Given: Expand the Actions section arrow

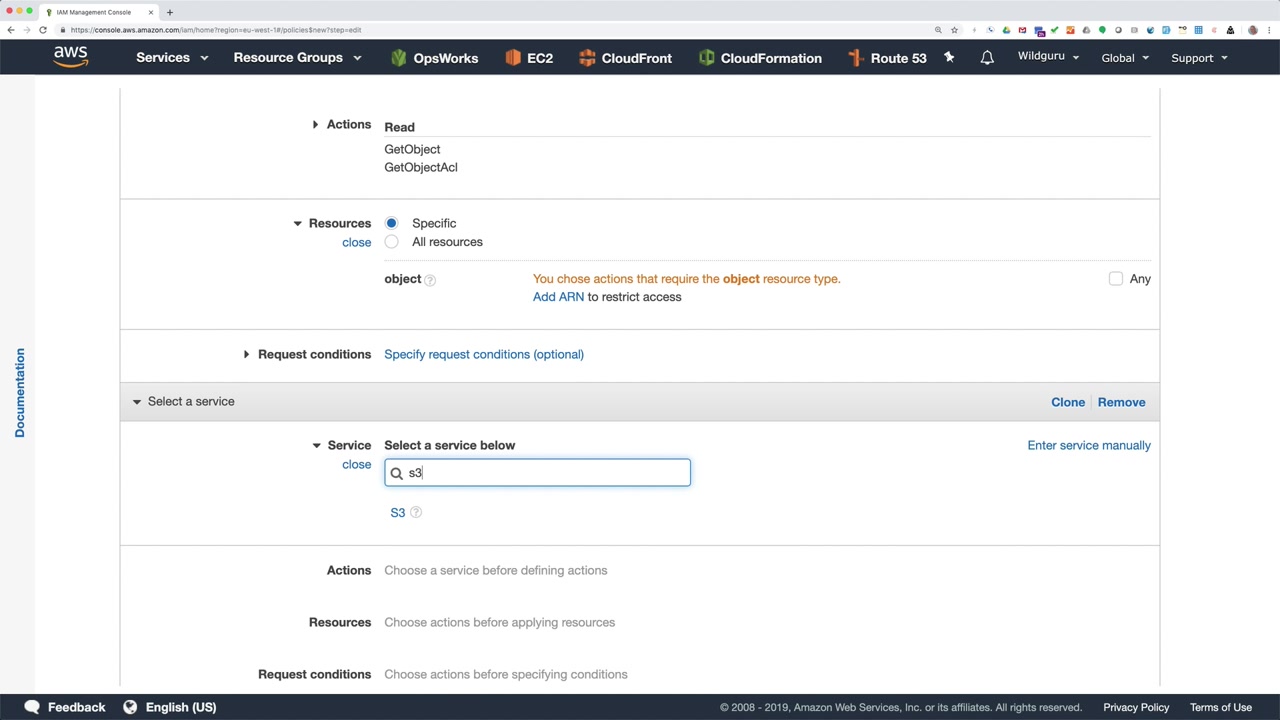Looking at the screenshot, I should pyautogui.click(x=315, y=125).
